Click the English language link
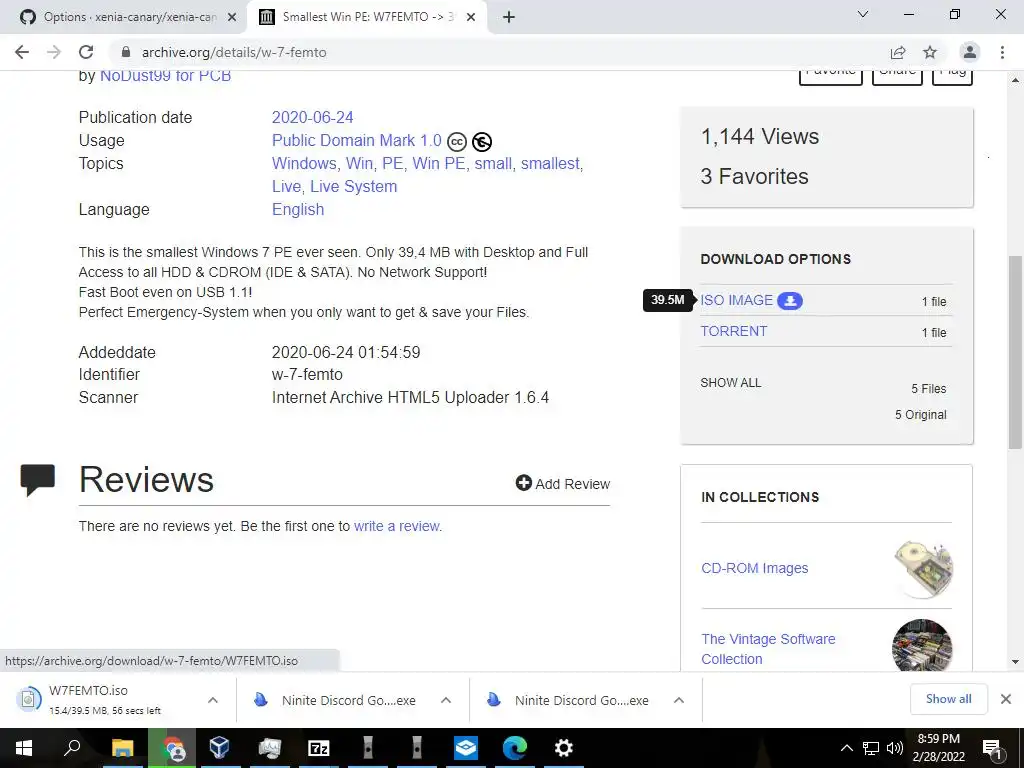The height and width of the screenshot is (768, 1024). [298, 210]
